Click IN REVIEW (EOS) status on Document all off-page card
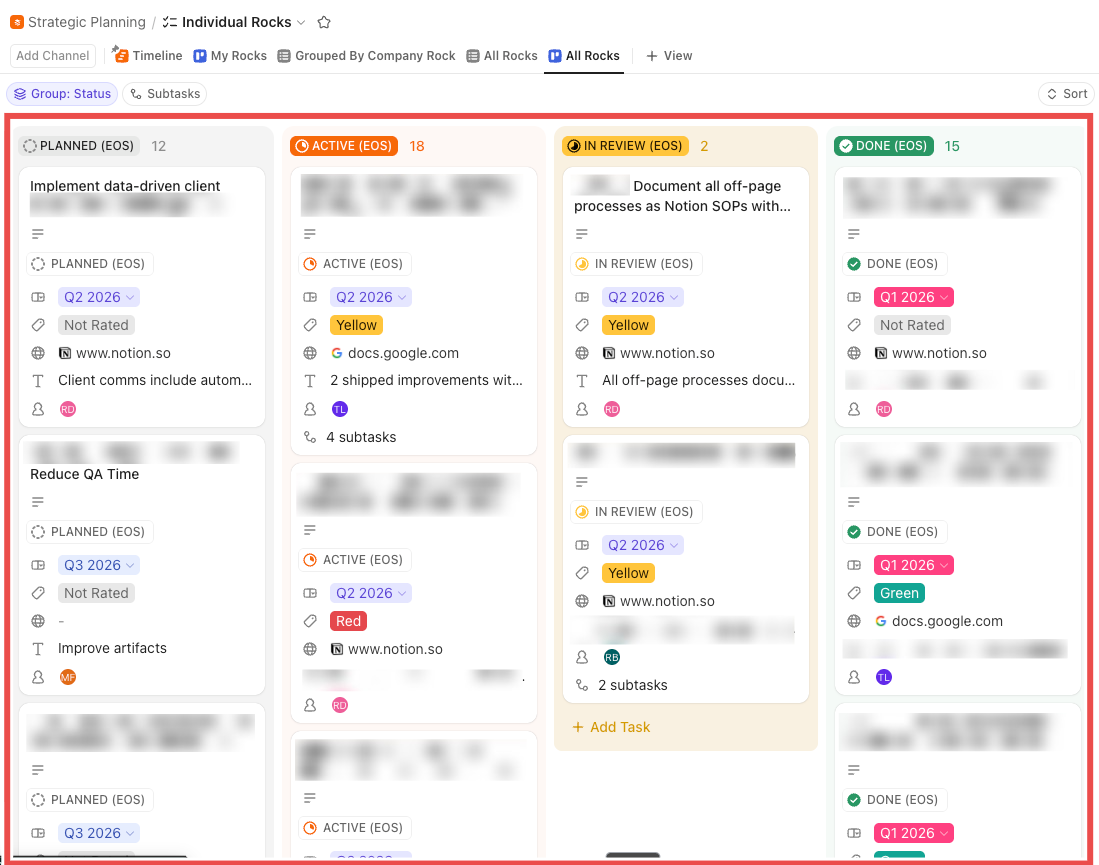The height and width of the screenshot is (865, 1099). click(x=636, y=264)
